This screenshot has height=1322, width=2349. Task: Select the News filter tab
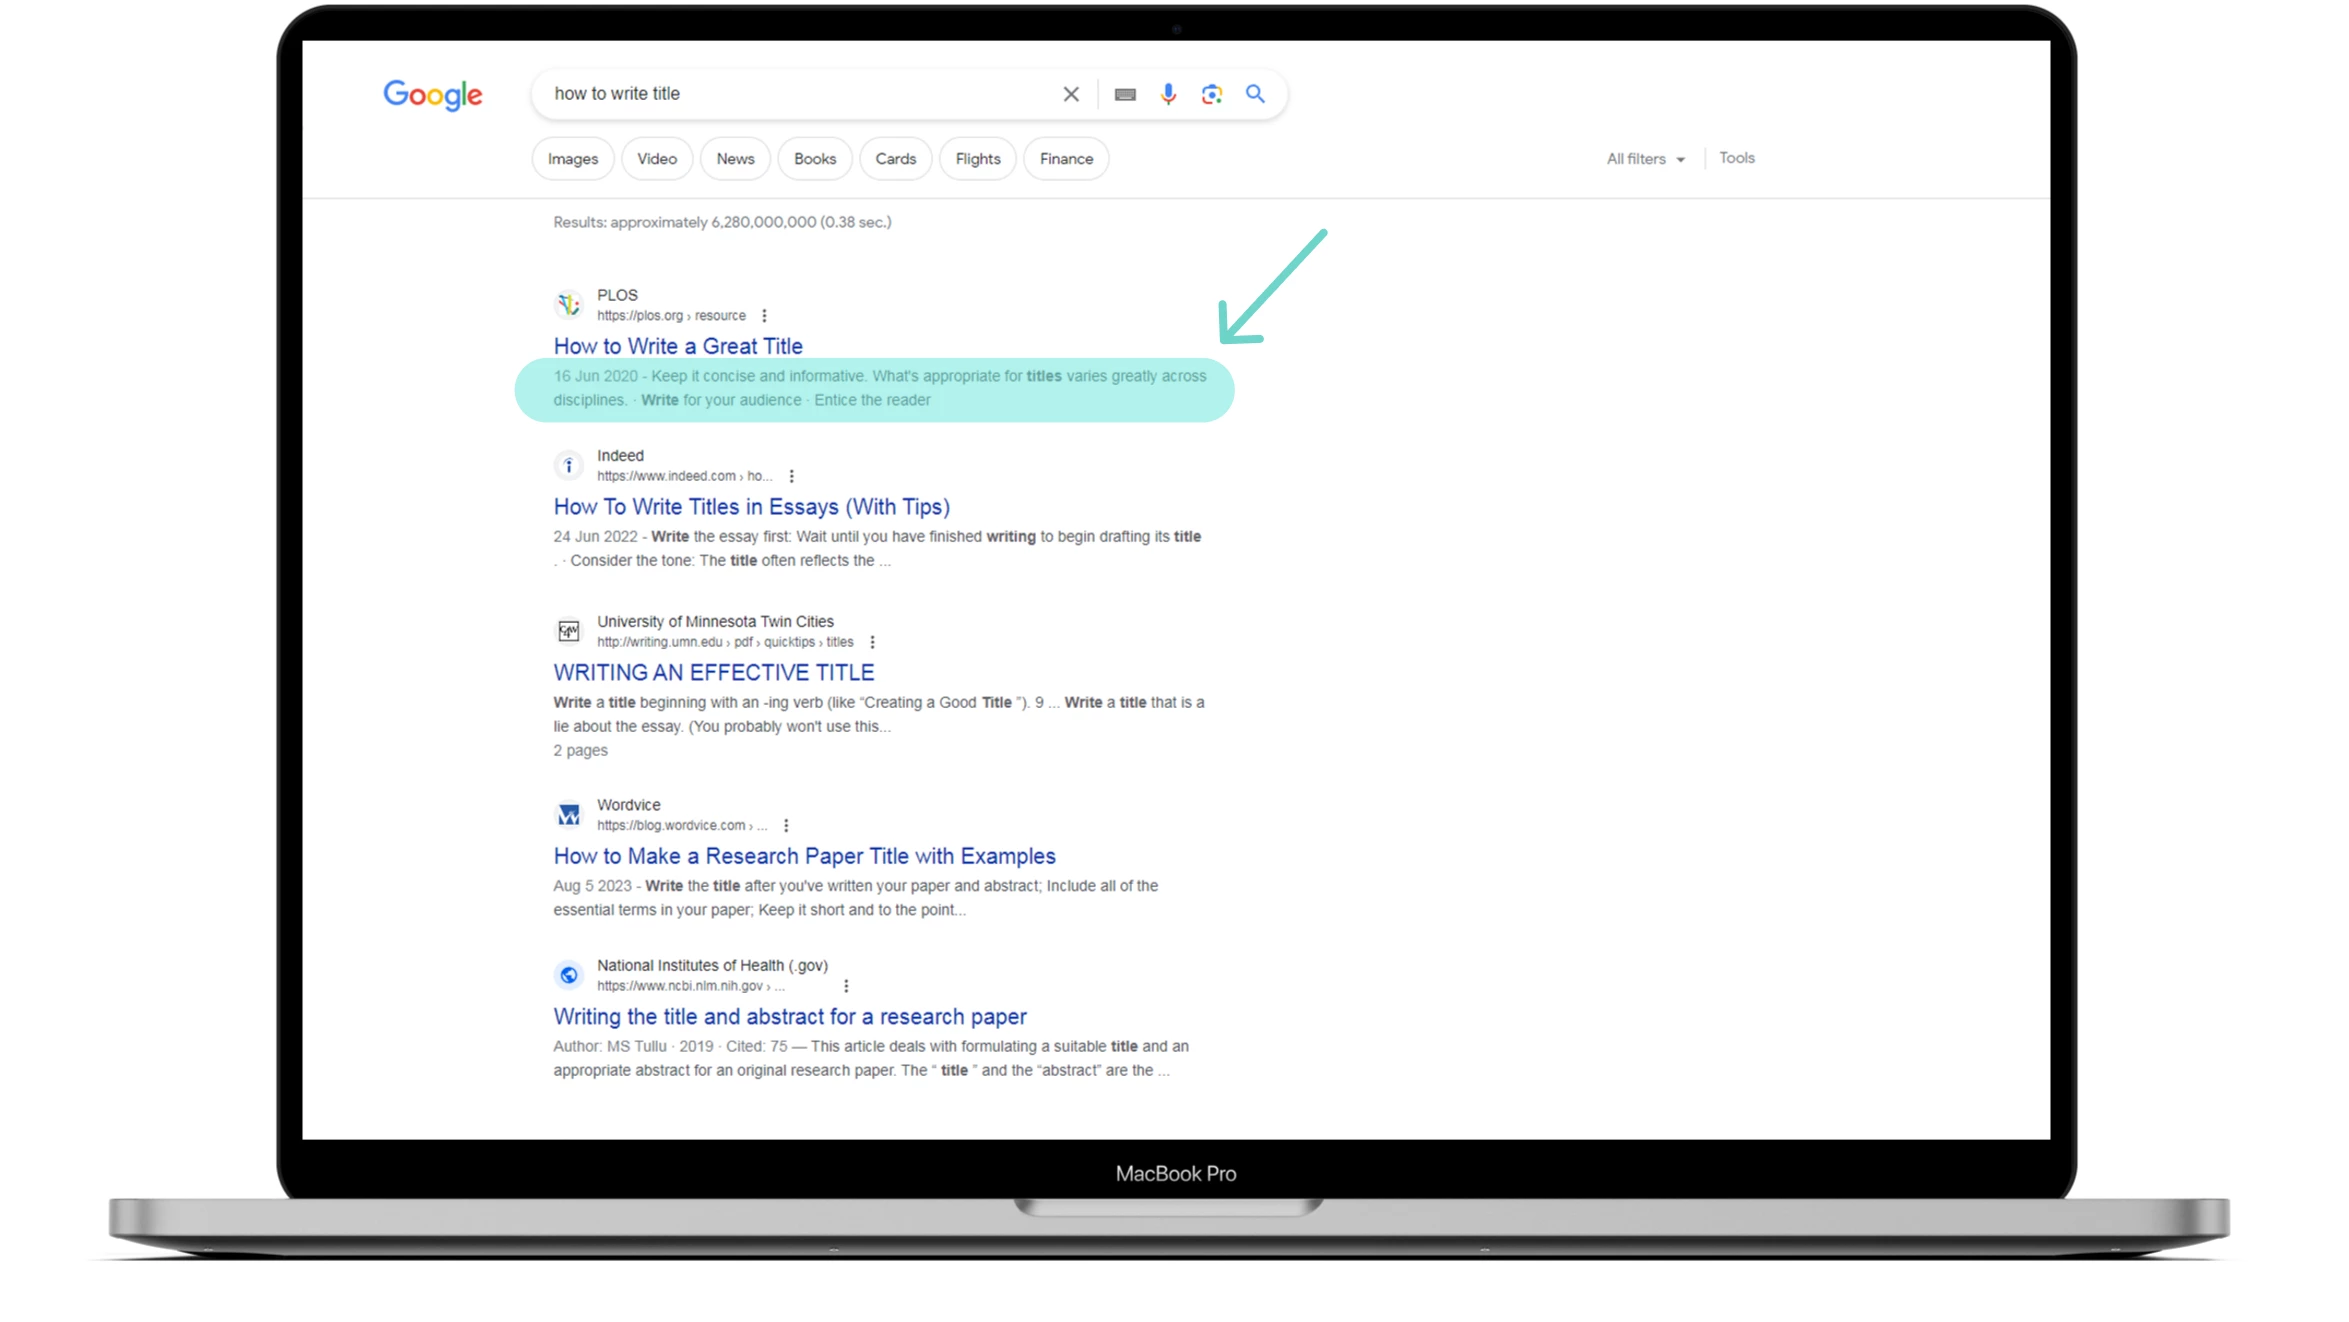735,159
